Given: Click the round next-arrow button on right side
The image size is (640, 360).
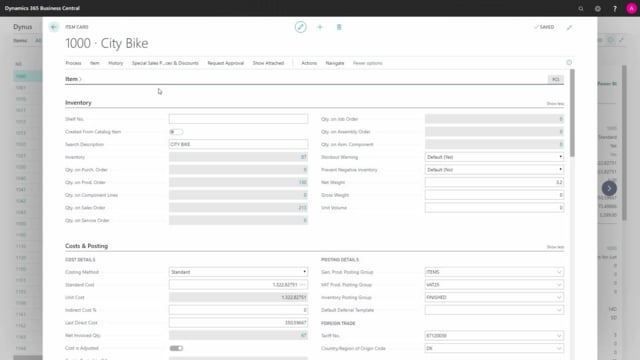Looking at the screenshot, I should tap(609, 188).
